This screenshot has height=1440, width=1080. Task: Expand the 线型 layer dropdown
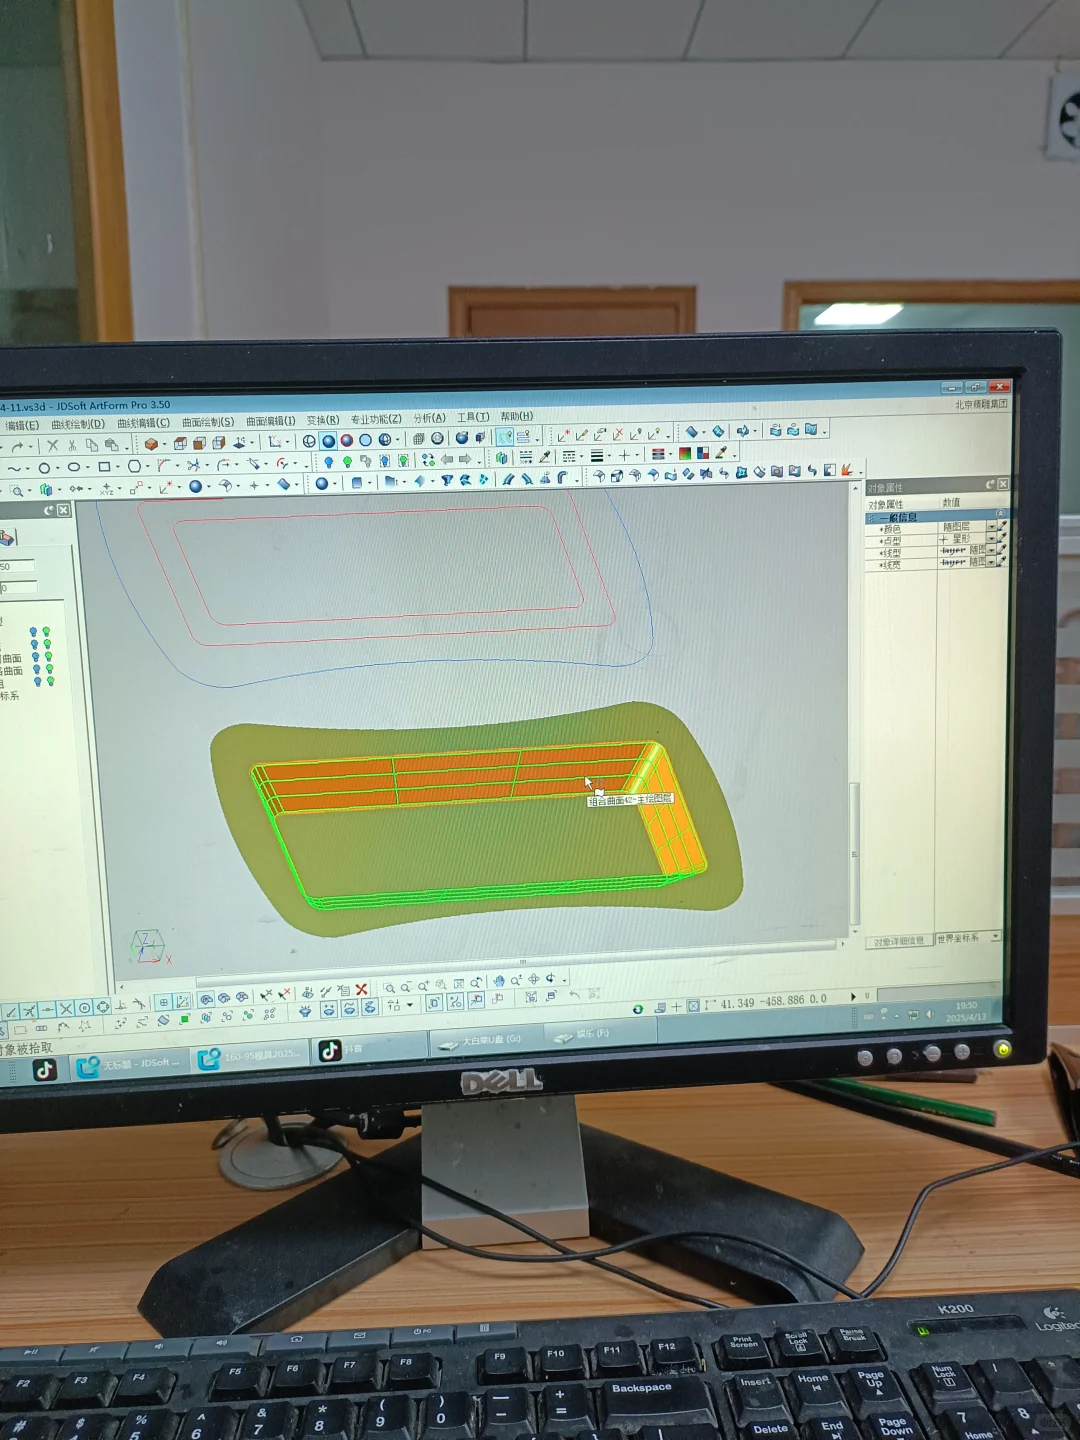[991, 550]
